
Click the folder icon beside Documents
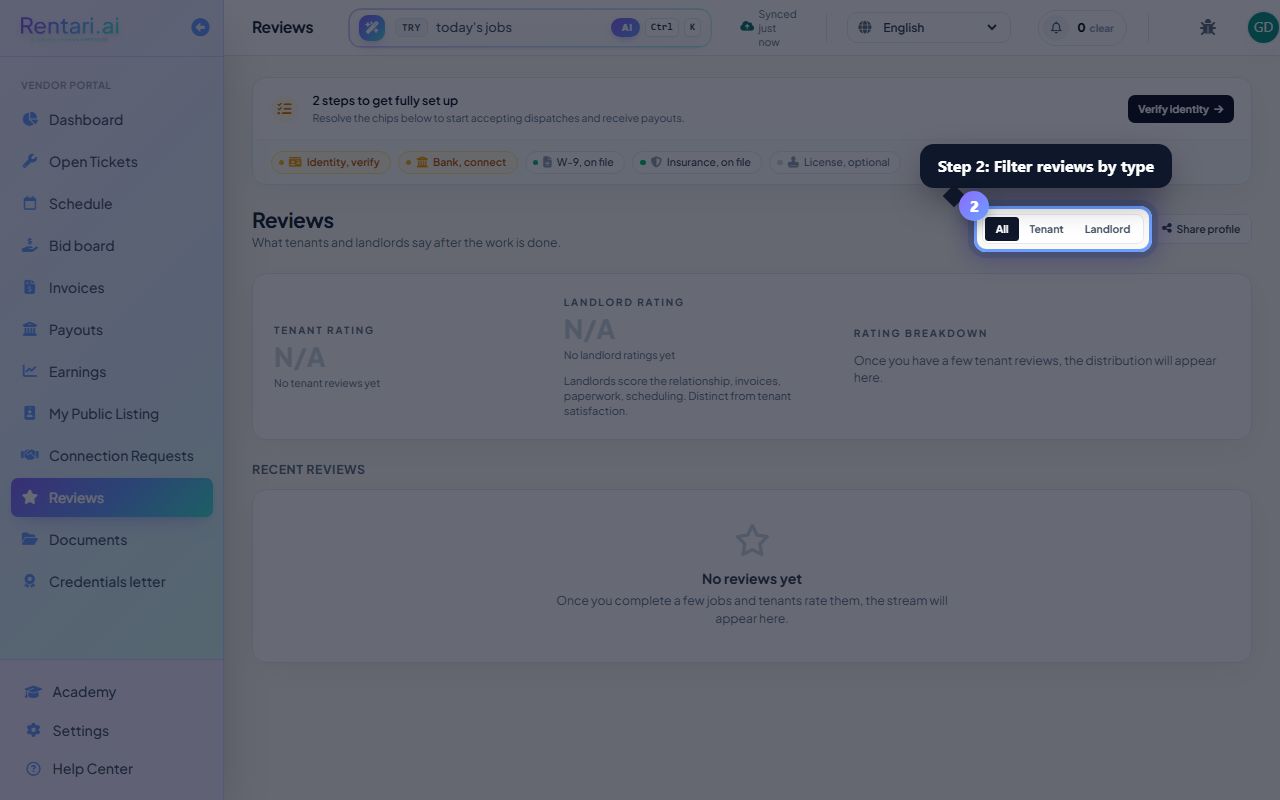pyautogui.click(x=30, y=540)
